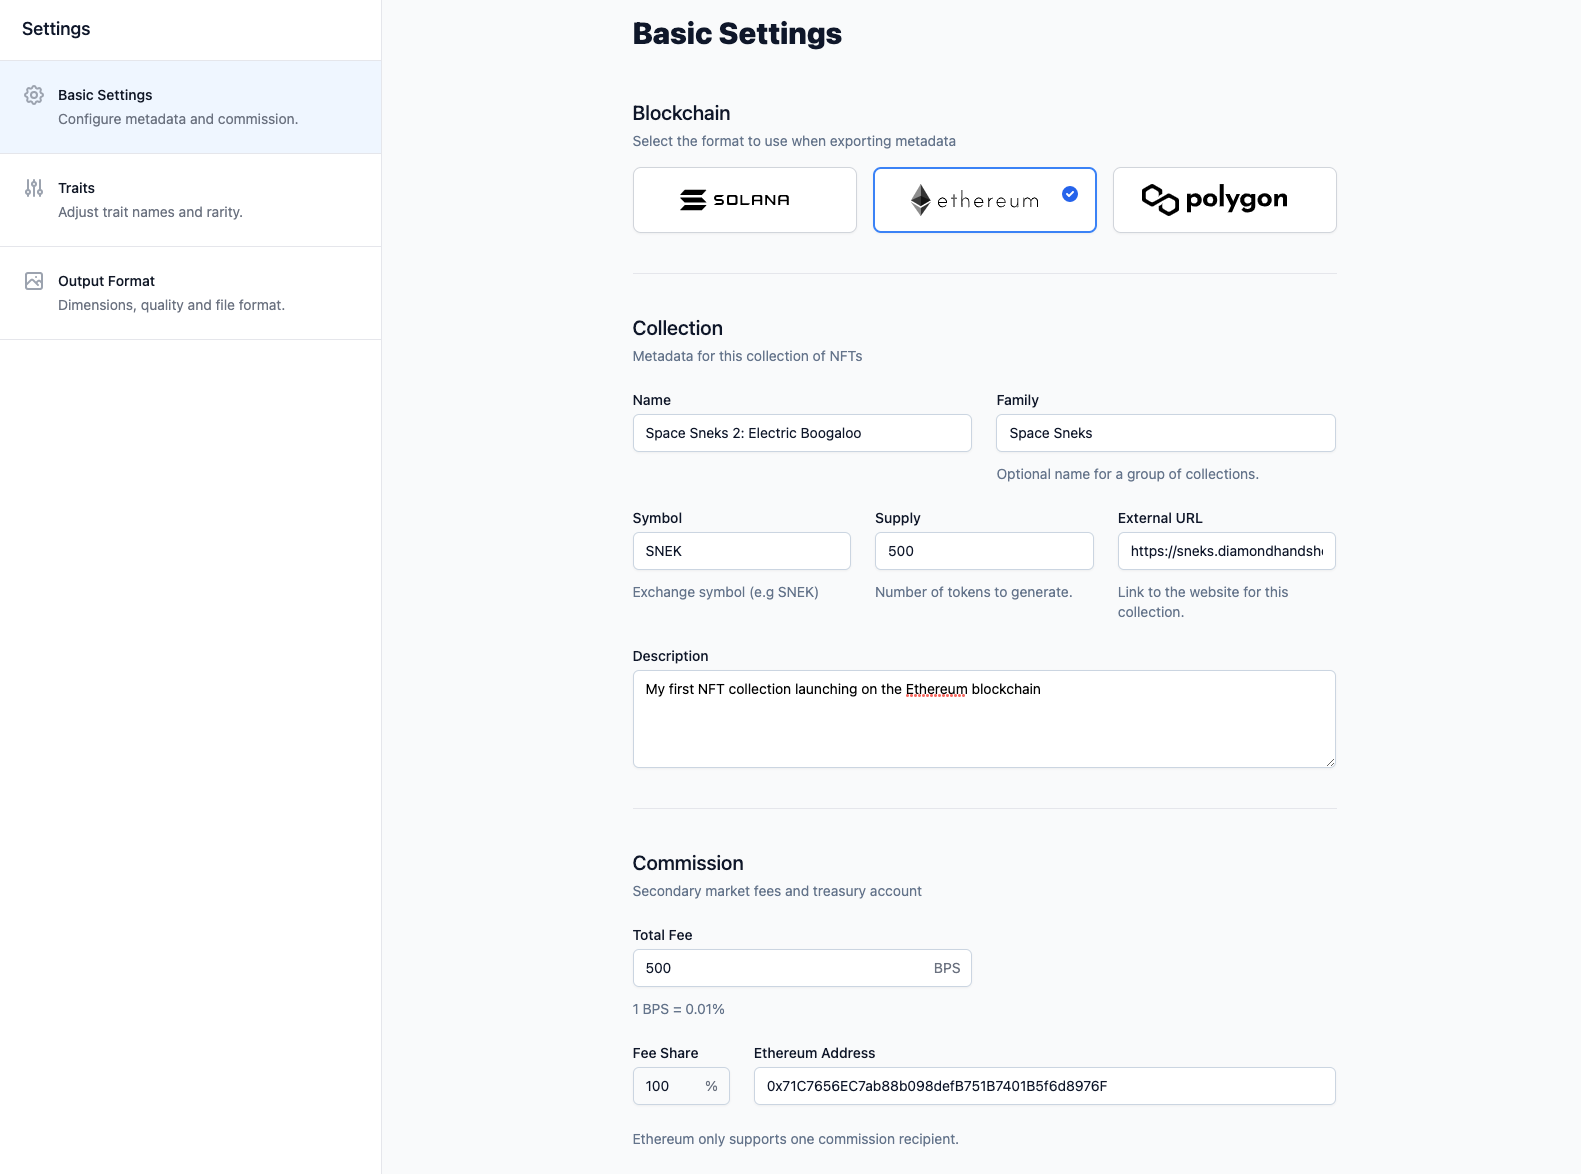The image size is (1581, 1174).
Task: Click the Symbol input field
Action: pyautogui.click(x=742, y=551)
